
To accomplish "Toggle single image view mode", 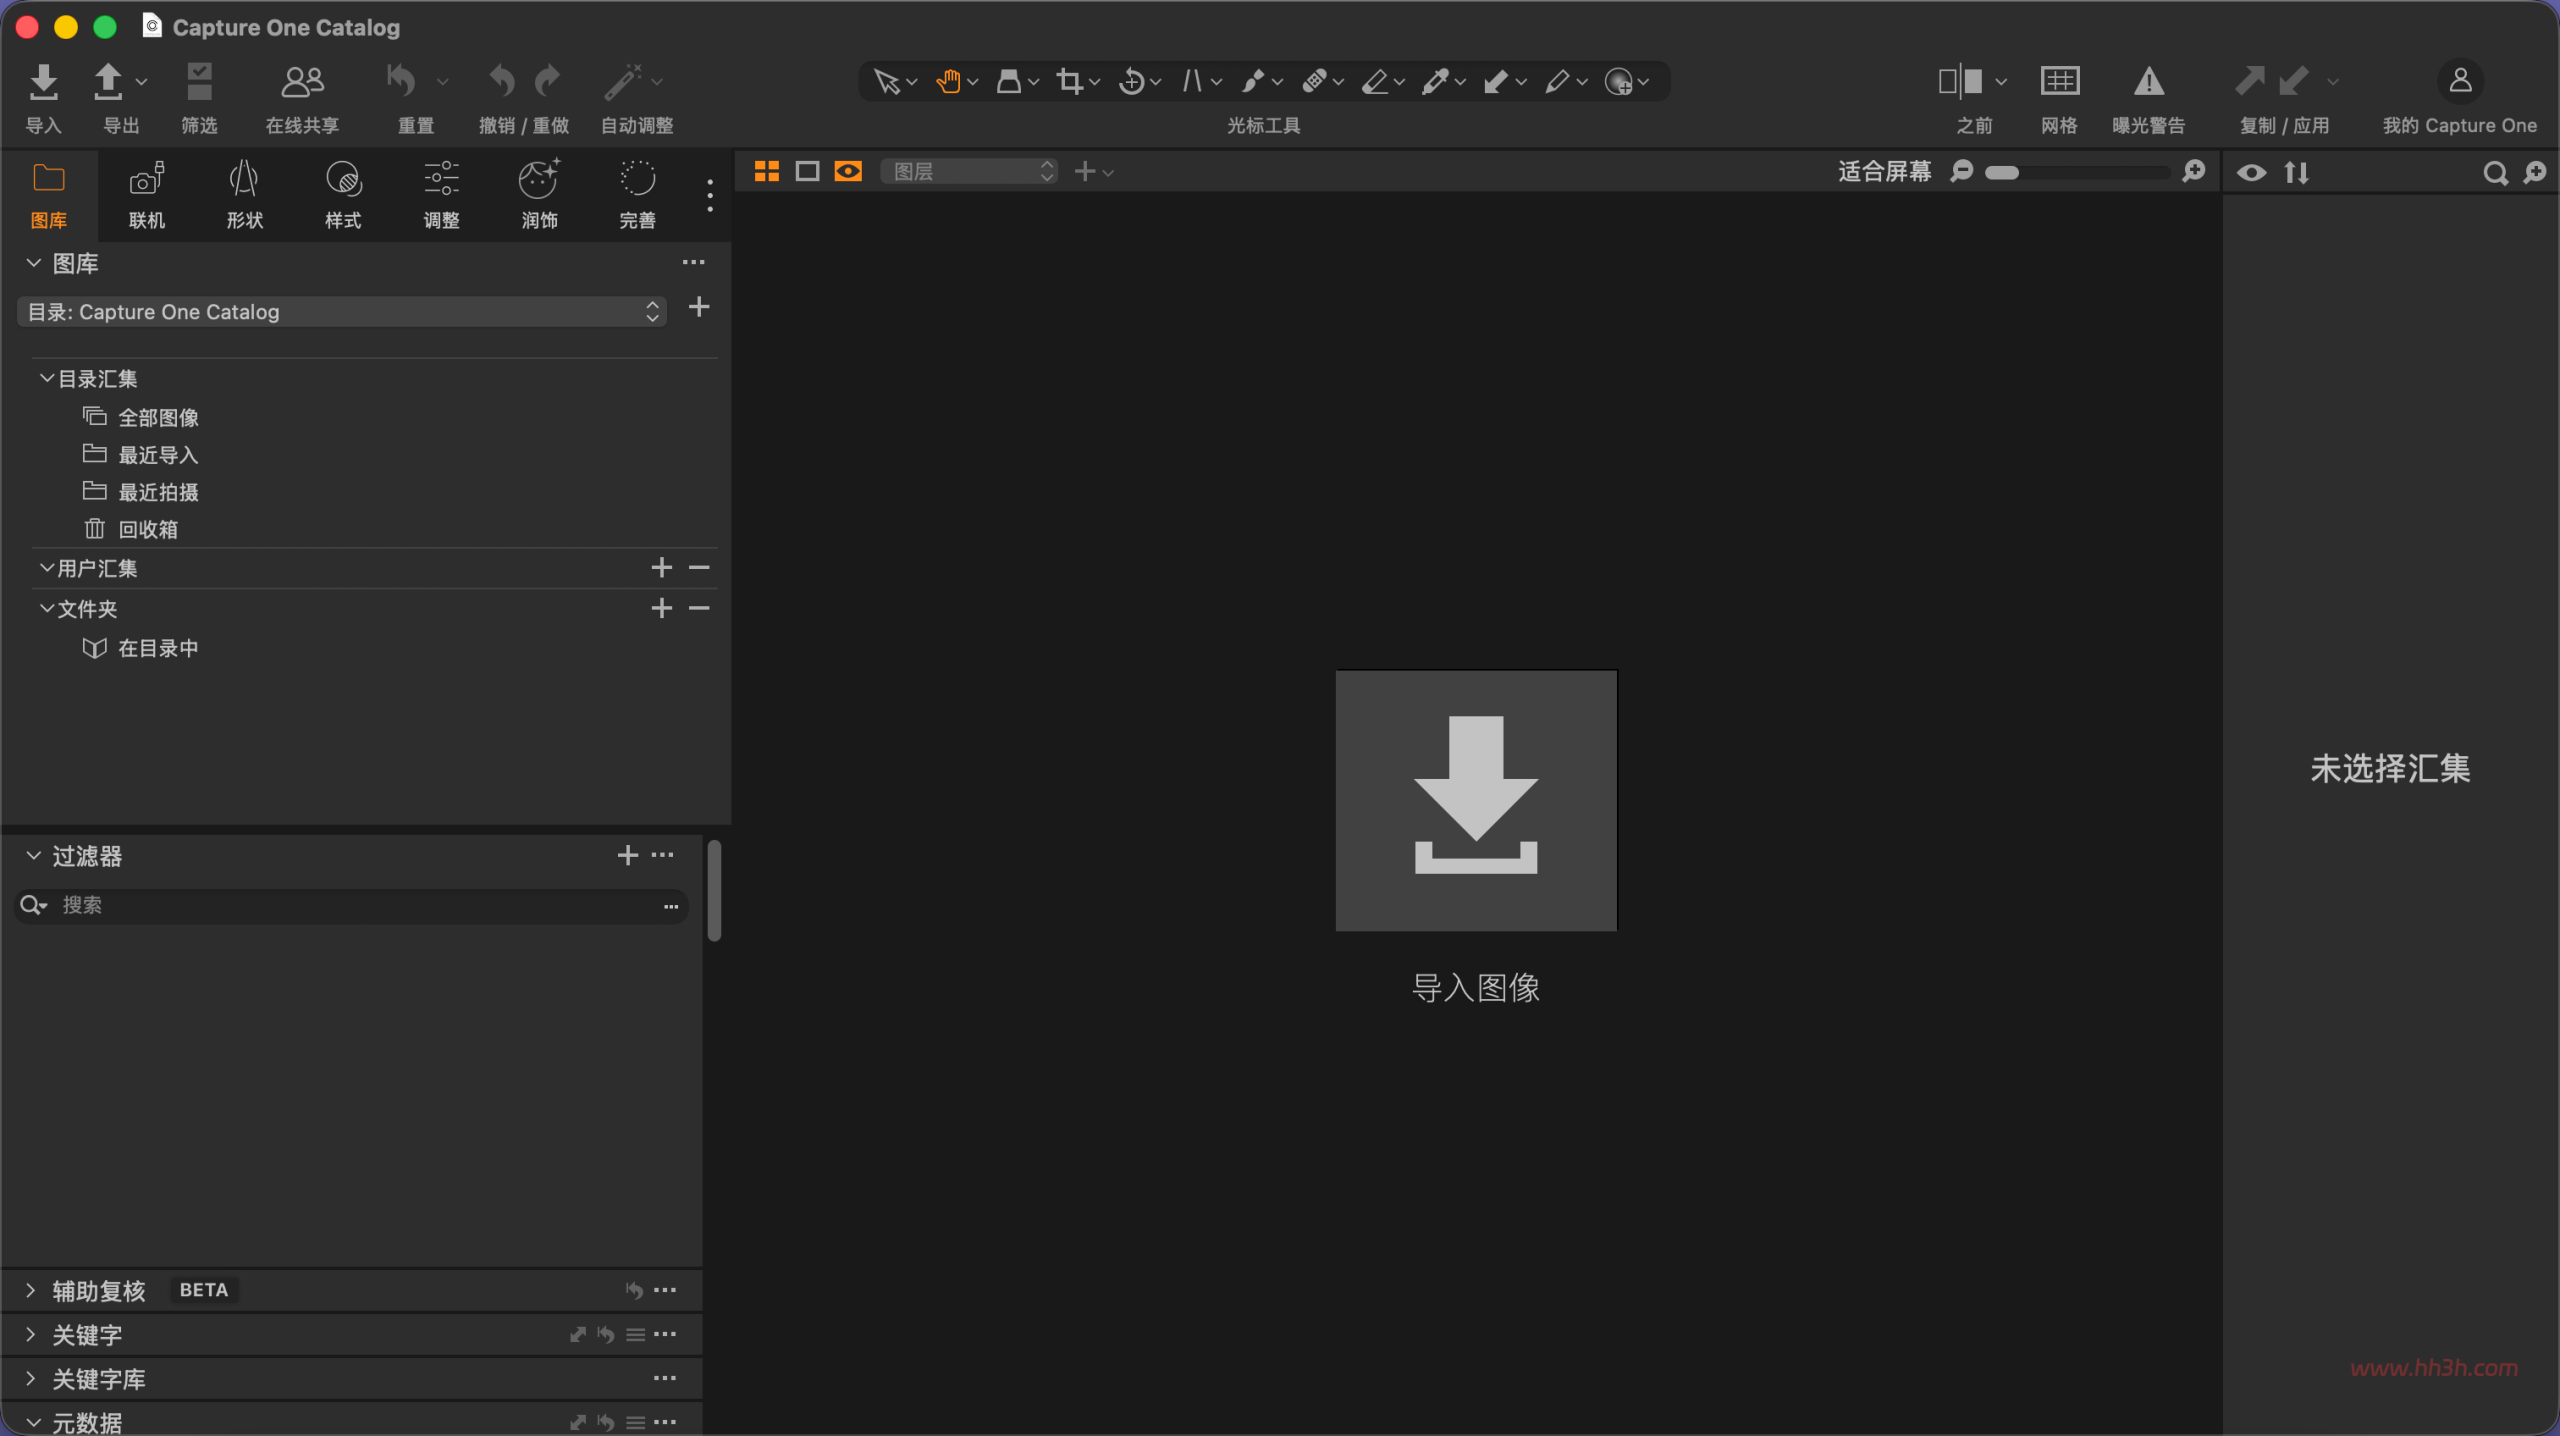I will click(807, 172).
